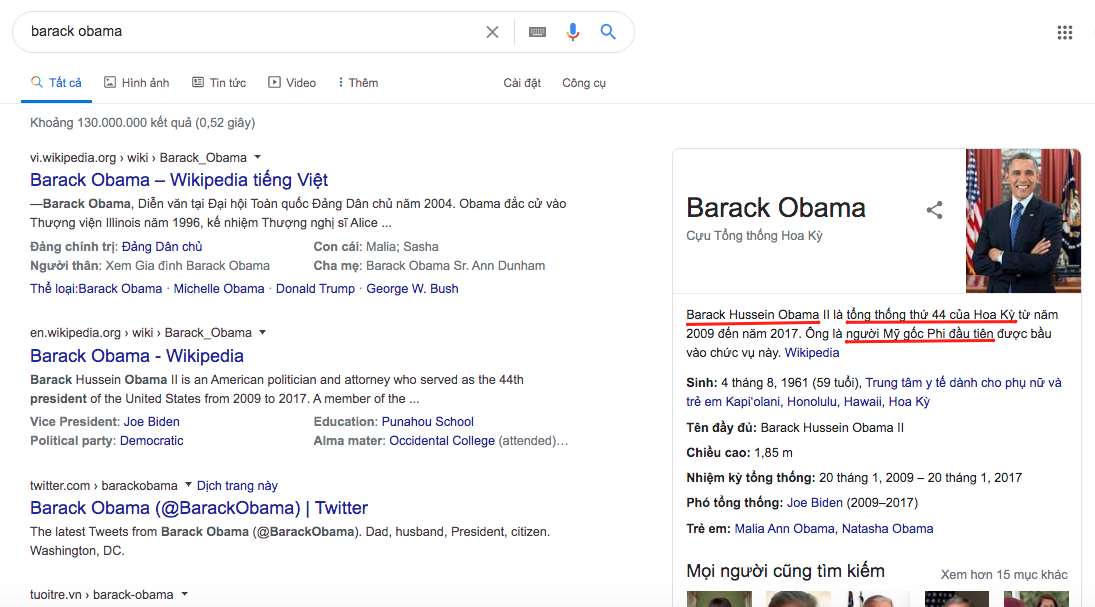The image size is (1095, 607).
Task: Follow the 'Joe Biden' Vice President link
Action: pos(152,422)
